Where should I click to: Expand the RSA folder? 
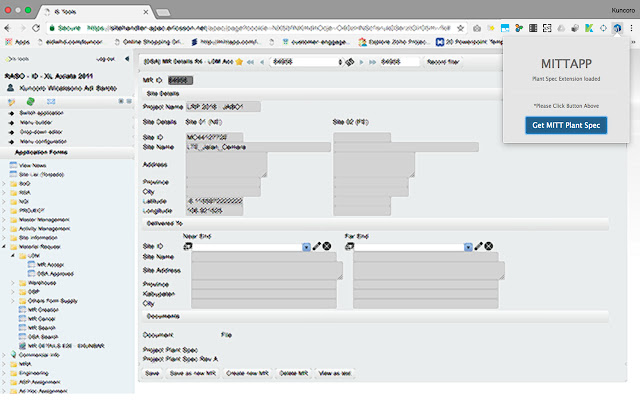tap(4, 193)
